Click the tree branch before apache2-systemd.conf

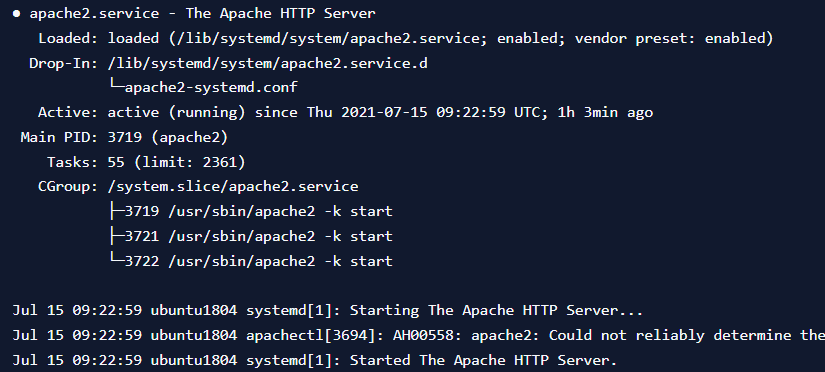(x=116, y=86)
